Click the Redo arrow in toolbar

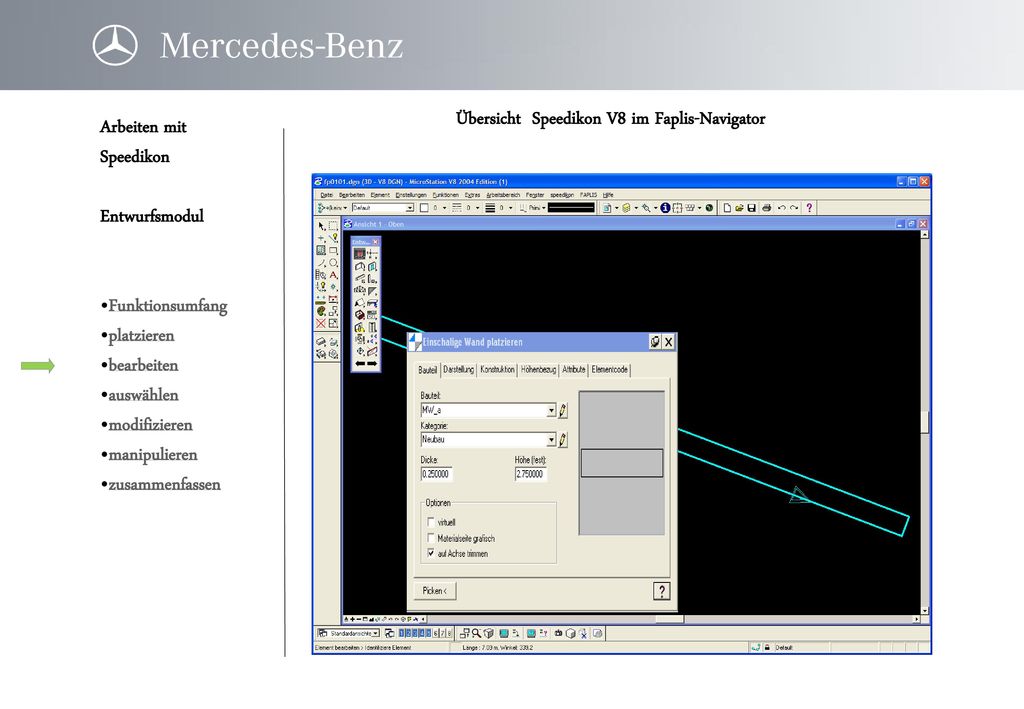(794, 208)
